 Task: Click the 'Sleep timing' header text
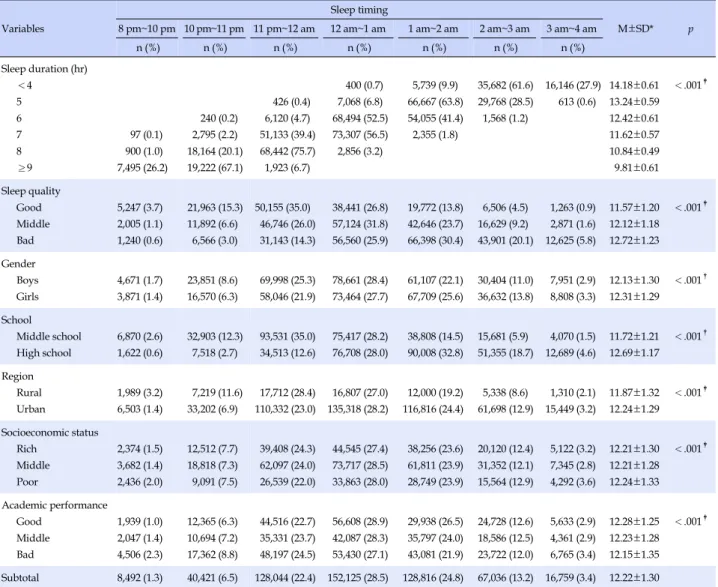click(359, 10)
